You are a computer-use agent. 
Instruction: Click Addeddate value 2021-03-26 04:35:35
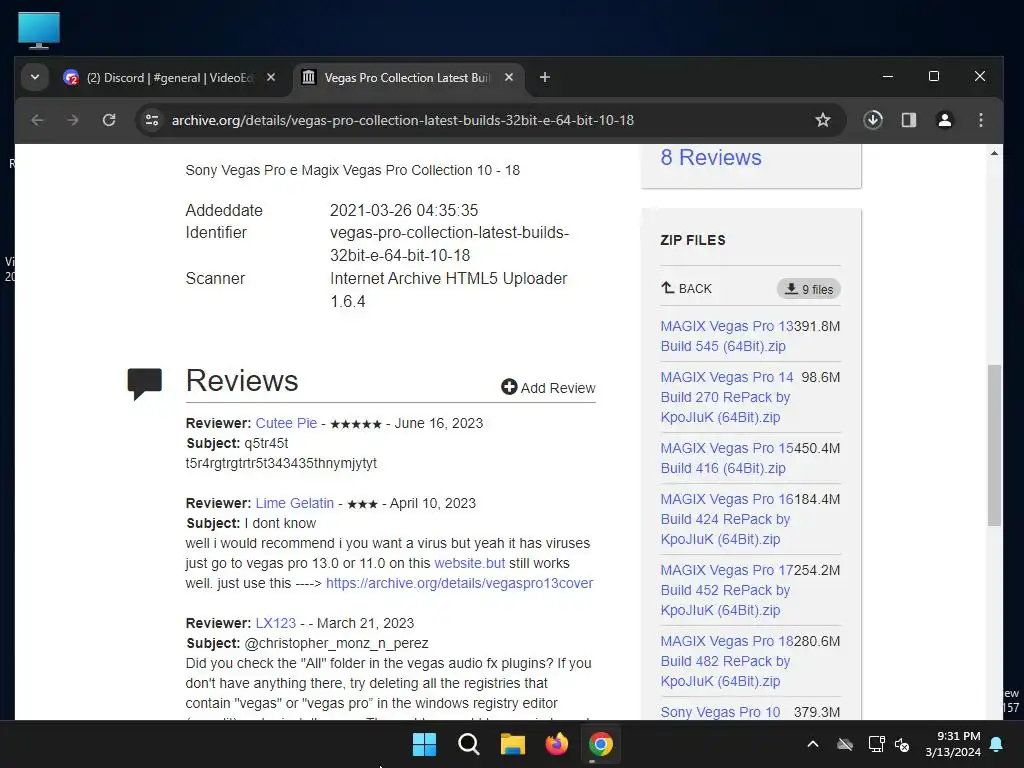click(x=404, y=210)
